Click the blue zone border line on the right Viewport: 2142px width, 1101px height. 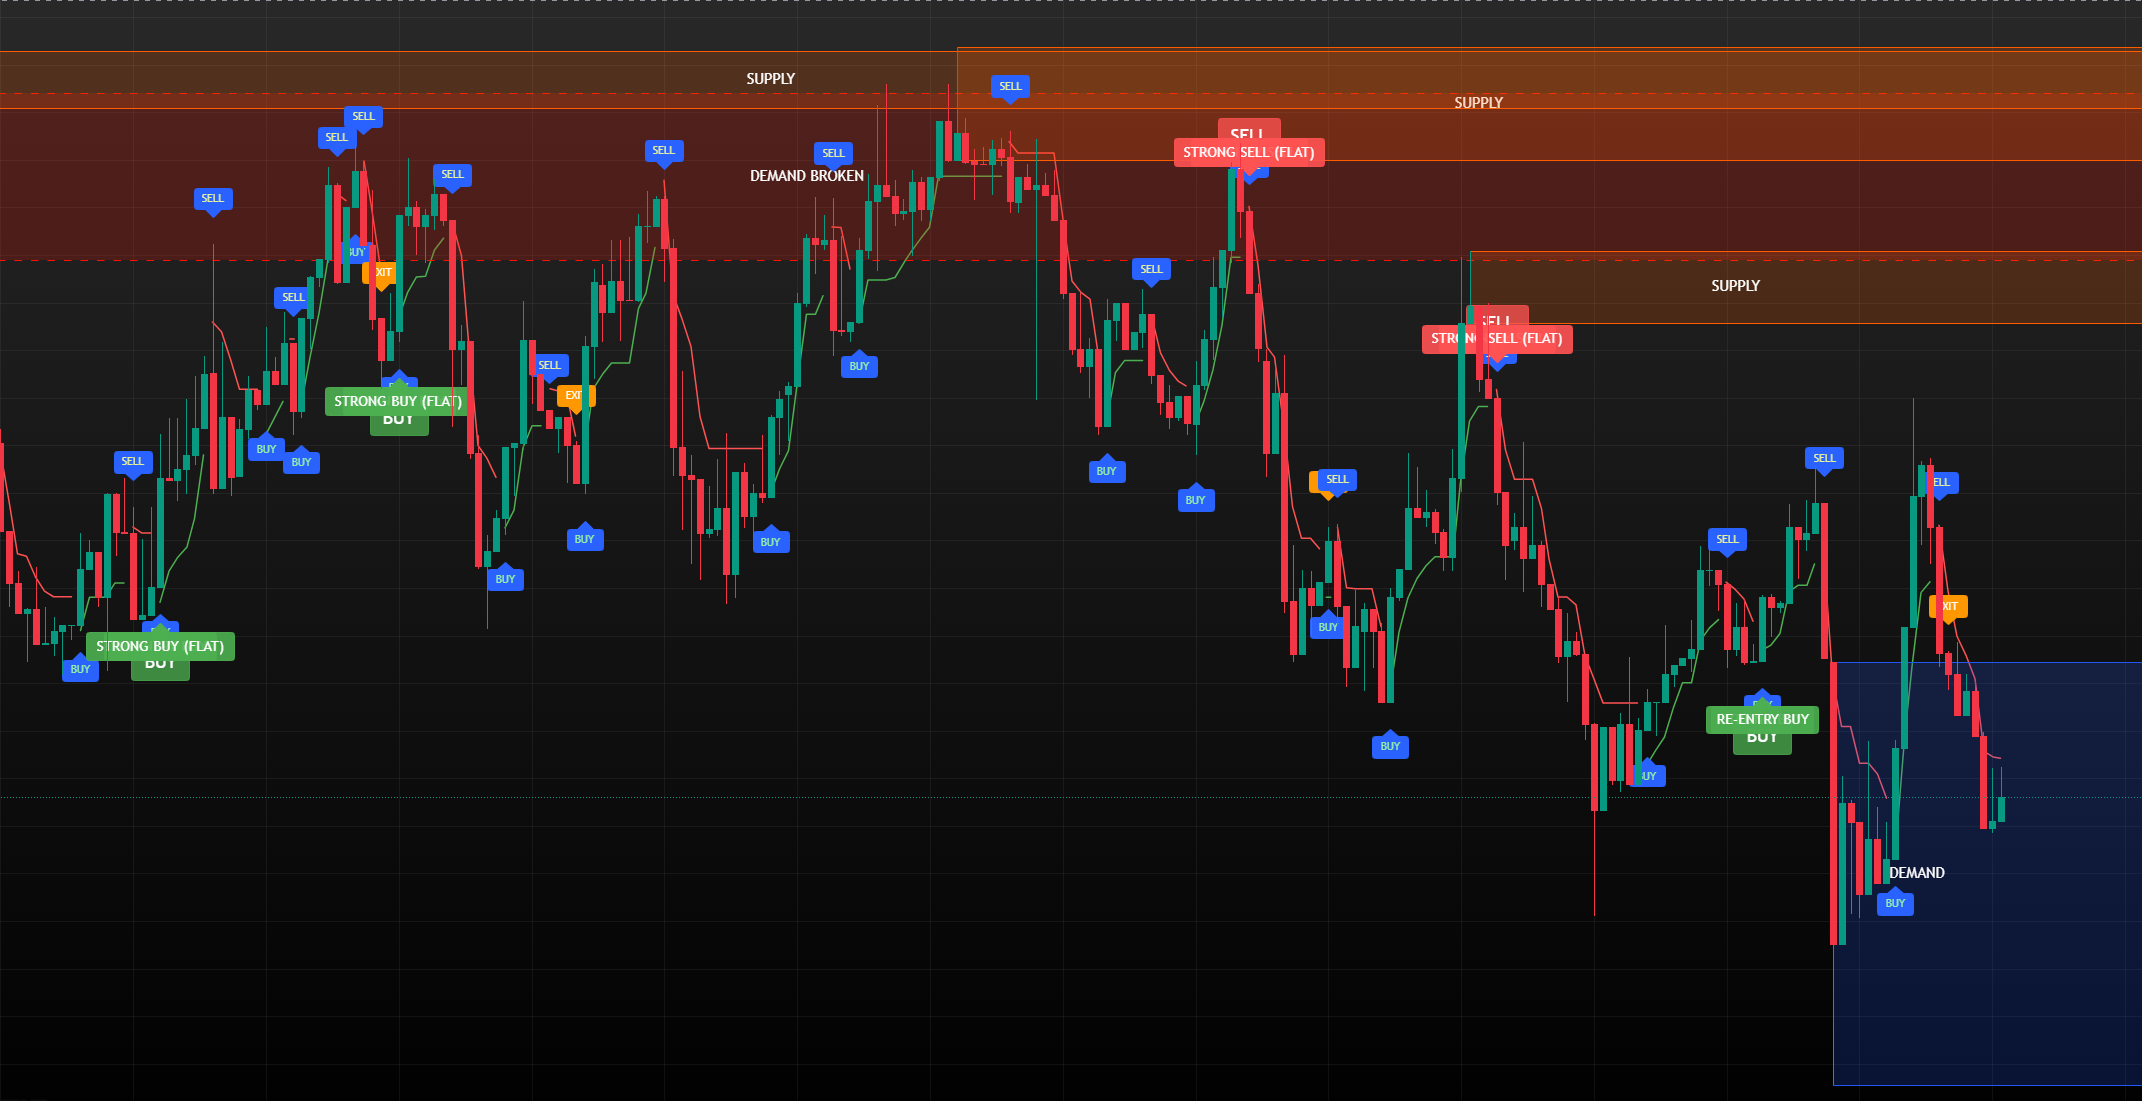(2050, 662)
